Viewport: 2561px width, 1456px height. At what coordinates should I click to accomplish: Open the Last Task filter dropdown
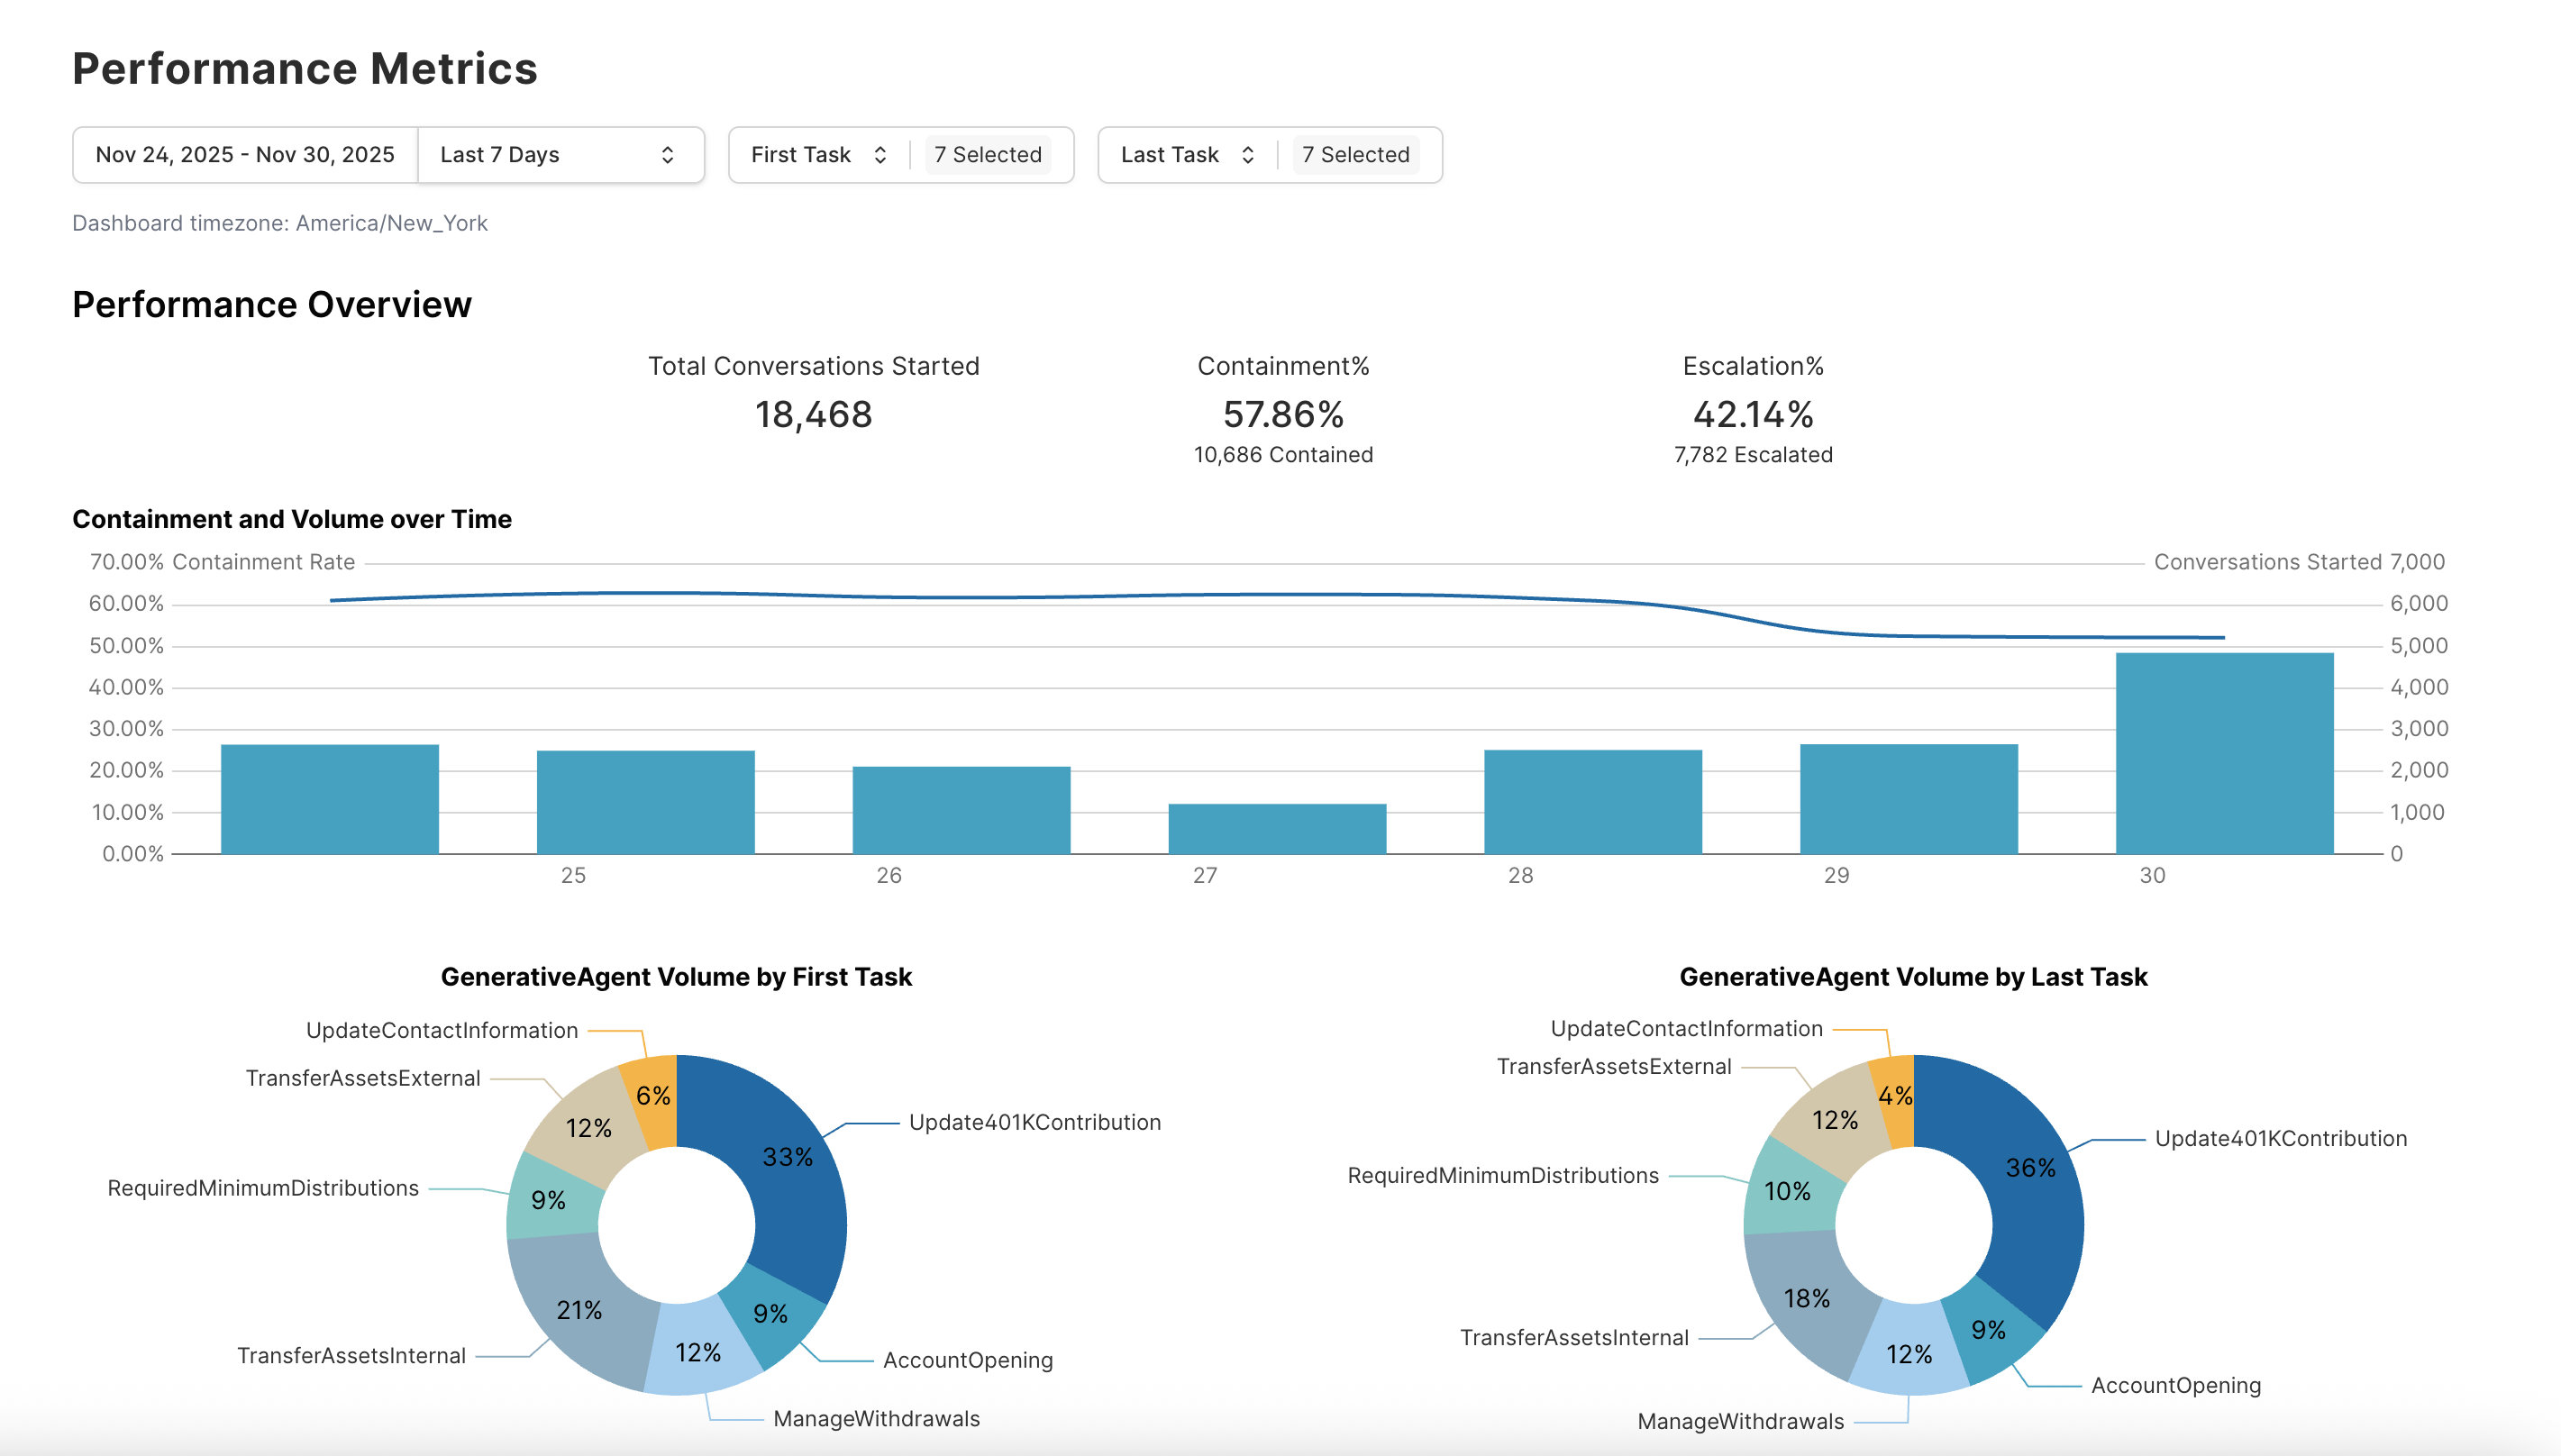[x=1187, y=155]
